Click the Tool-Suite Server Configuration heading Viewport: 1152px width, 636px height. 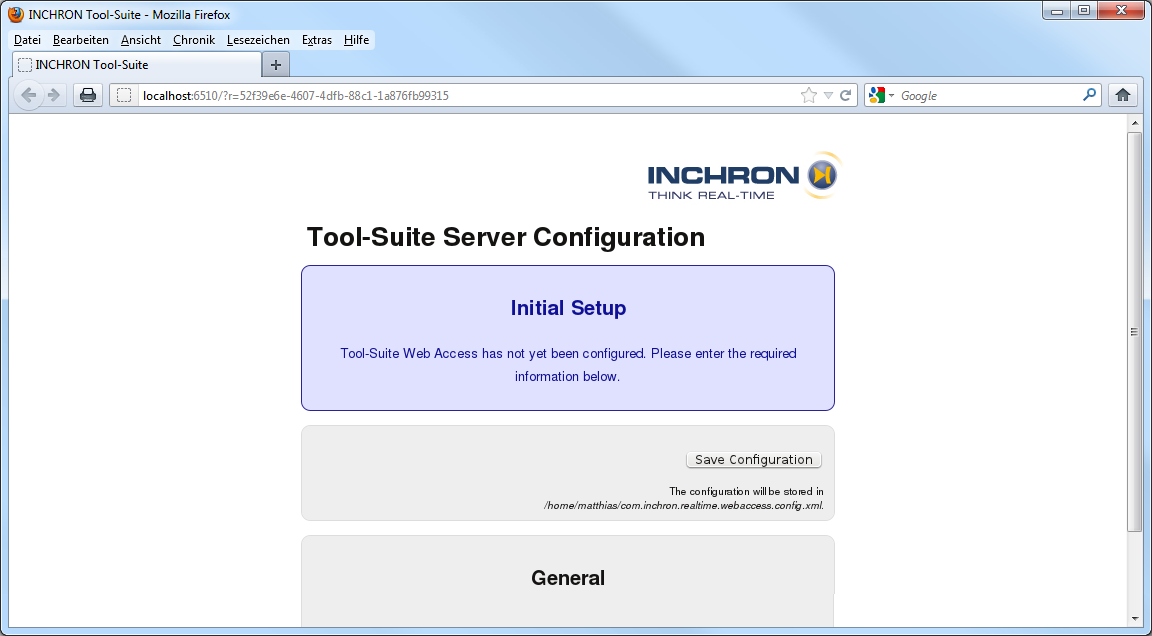click(x=505, y=237)
